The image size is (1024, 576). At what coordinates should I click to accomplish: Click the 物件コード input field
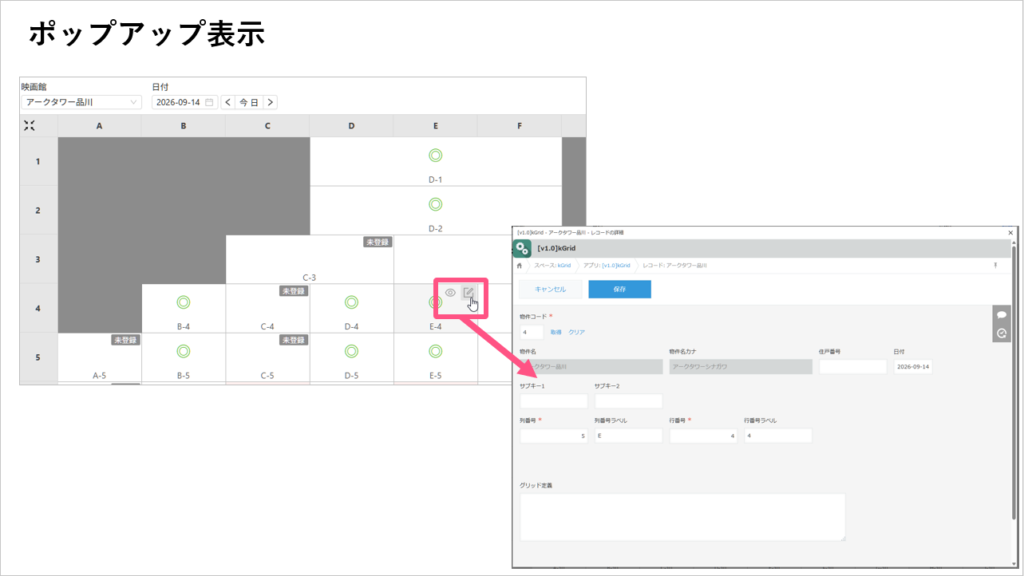pyautogui.click(x=532, y=332)
